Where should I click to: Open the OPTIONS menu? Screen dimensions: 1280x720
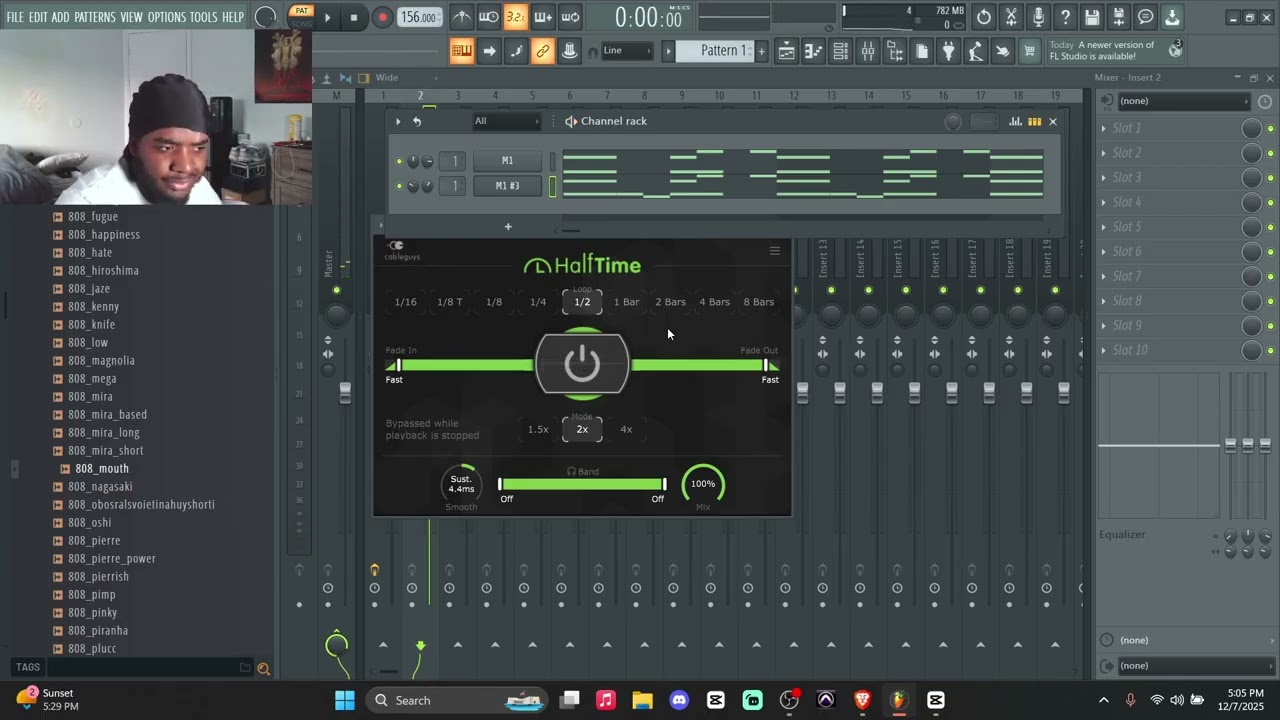click(x=167, y=17)
